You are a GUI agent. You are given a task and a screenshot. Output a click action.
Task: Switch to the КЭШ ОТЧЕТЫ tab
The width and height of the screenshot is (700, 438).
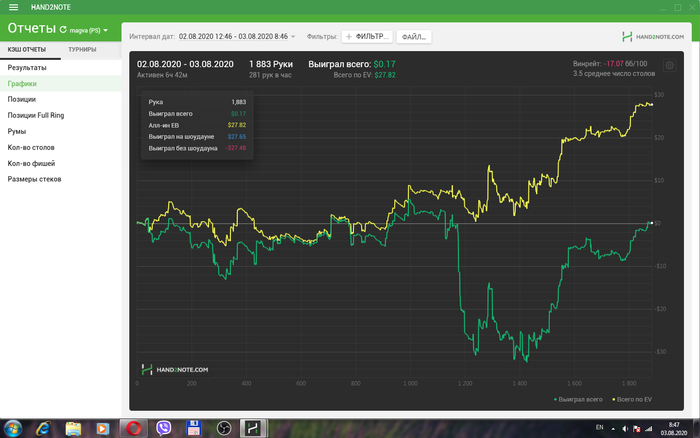click(x=27, y=50)
